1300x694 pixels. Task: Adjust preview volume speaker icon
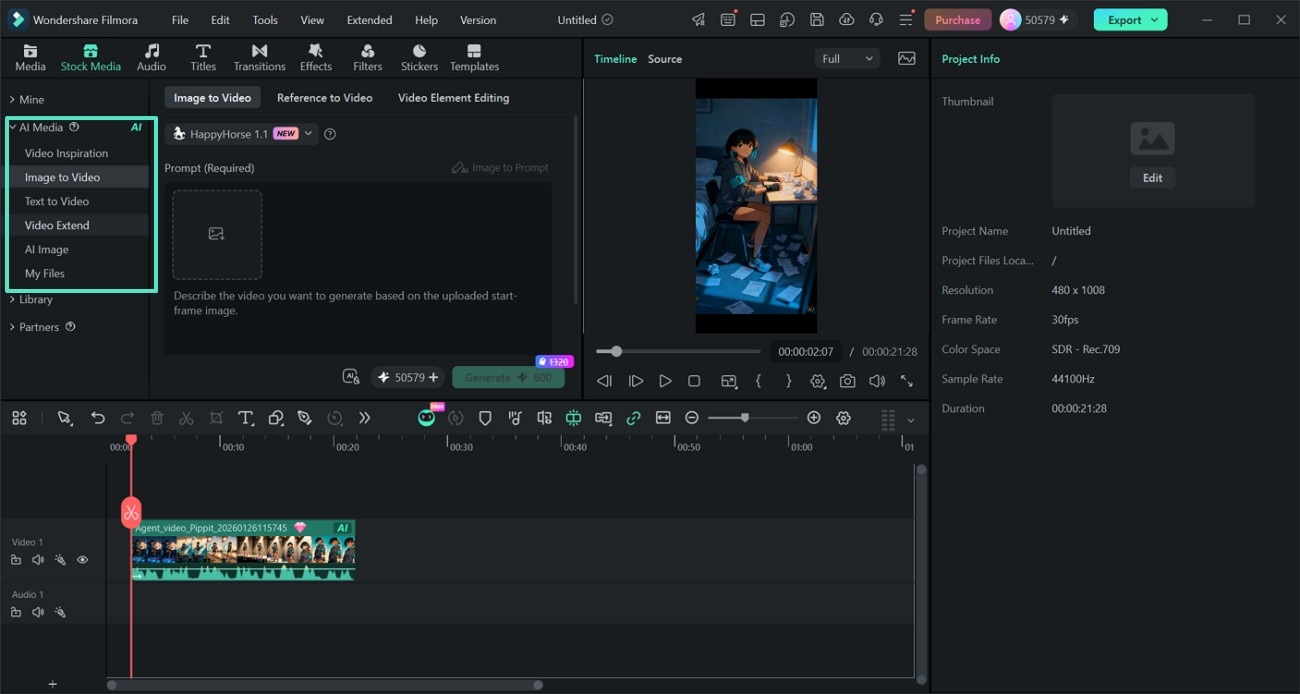coord(877,381)
